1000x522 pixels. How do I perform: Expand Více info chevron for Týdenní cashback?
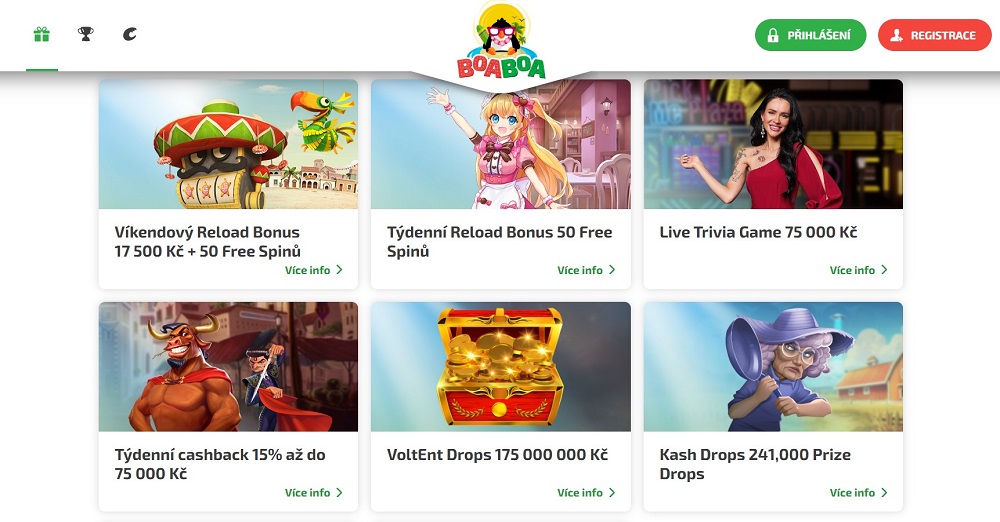(339, 493)
